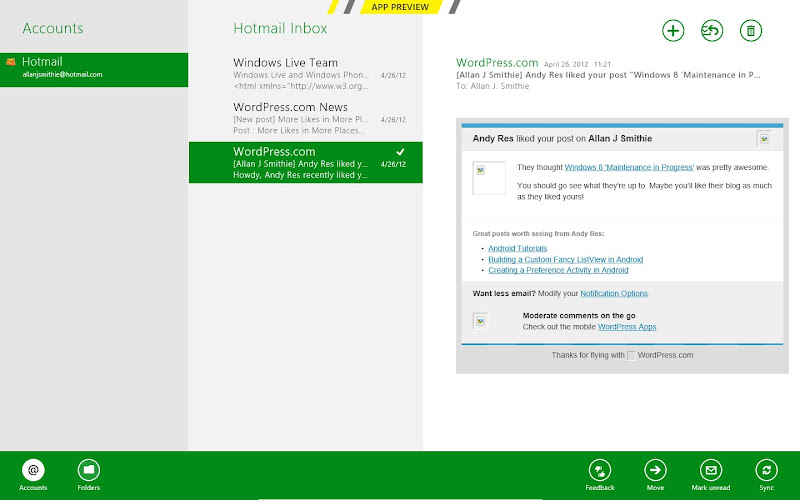Click the April 26, 2012 date stamp
This screenshot has width=800, height=500.
(566, 64)
